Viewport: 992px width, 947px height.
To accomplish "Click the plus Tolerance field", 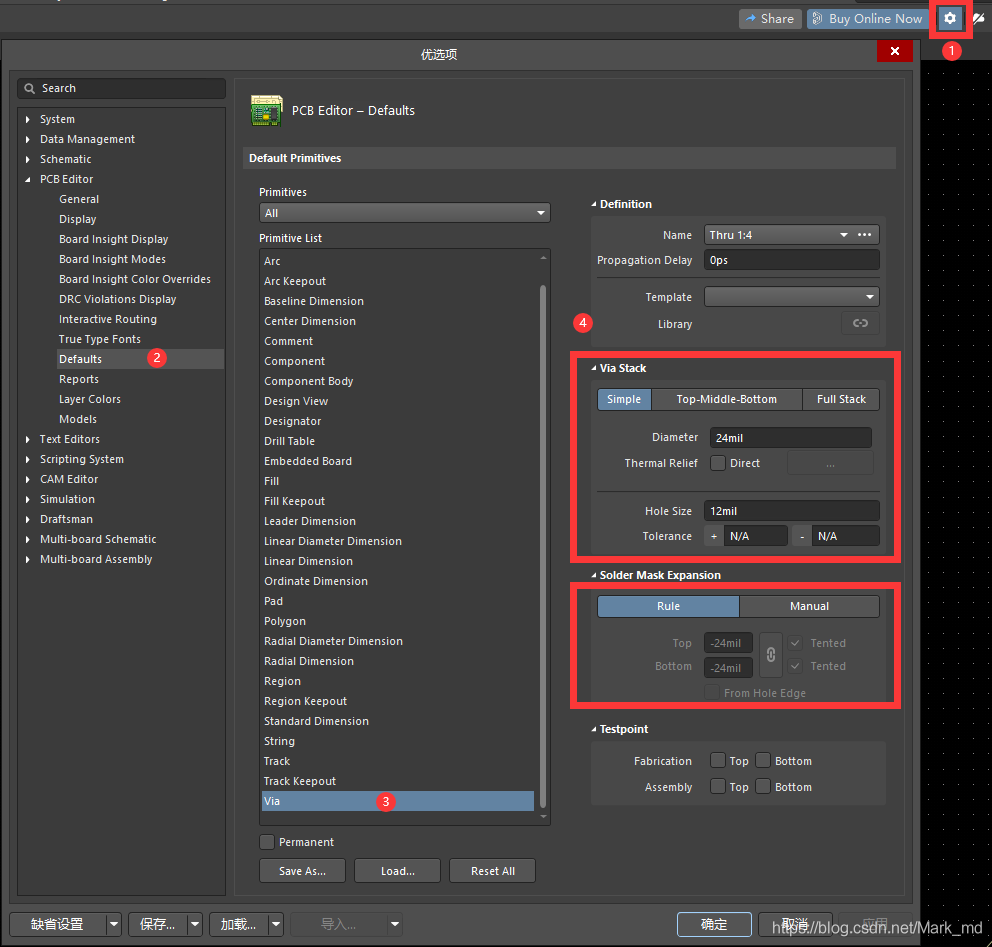I will (x=755, y=536).
